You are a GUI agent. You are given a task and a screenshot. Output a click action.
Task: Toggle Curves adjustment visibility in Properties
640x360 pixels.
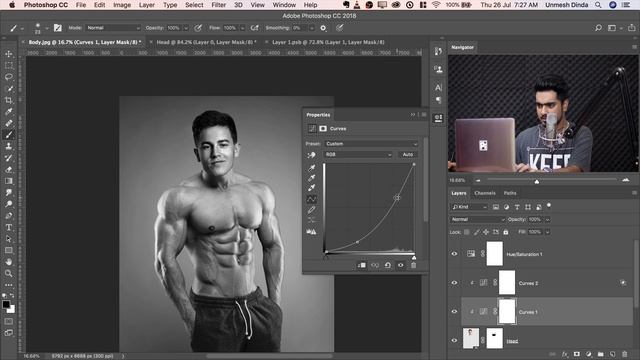click(401, 265)
